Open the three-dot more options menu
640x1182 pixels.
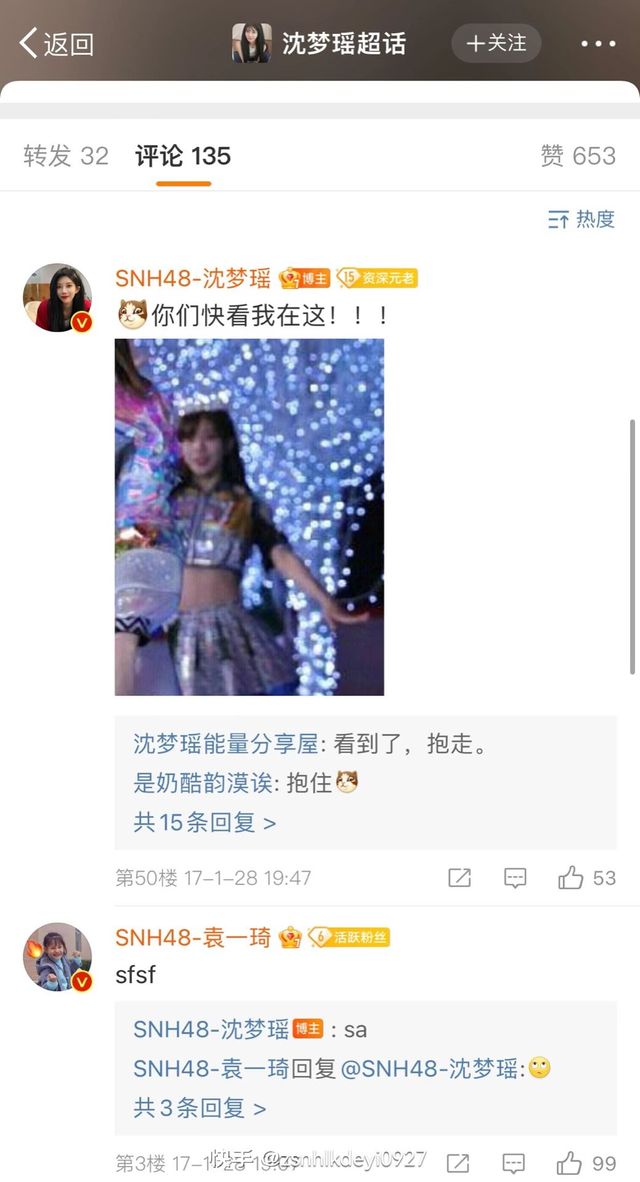point(598,44)
